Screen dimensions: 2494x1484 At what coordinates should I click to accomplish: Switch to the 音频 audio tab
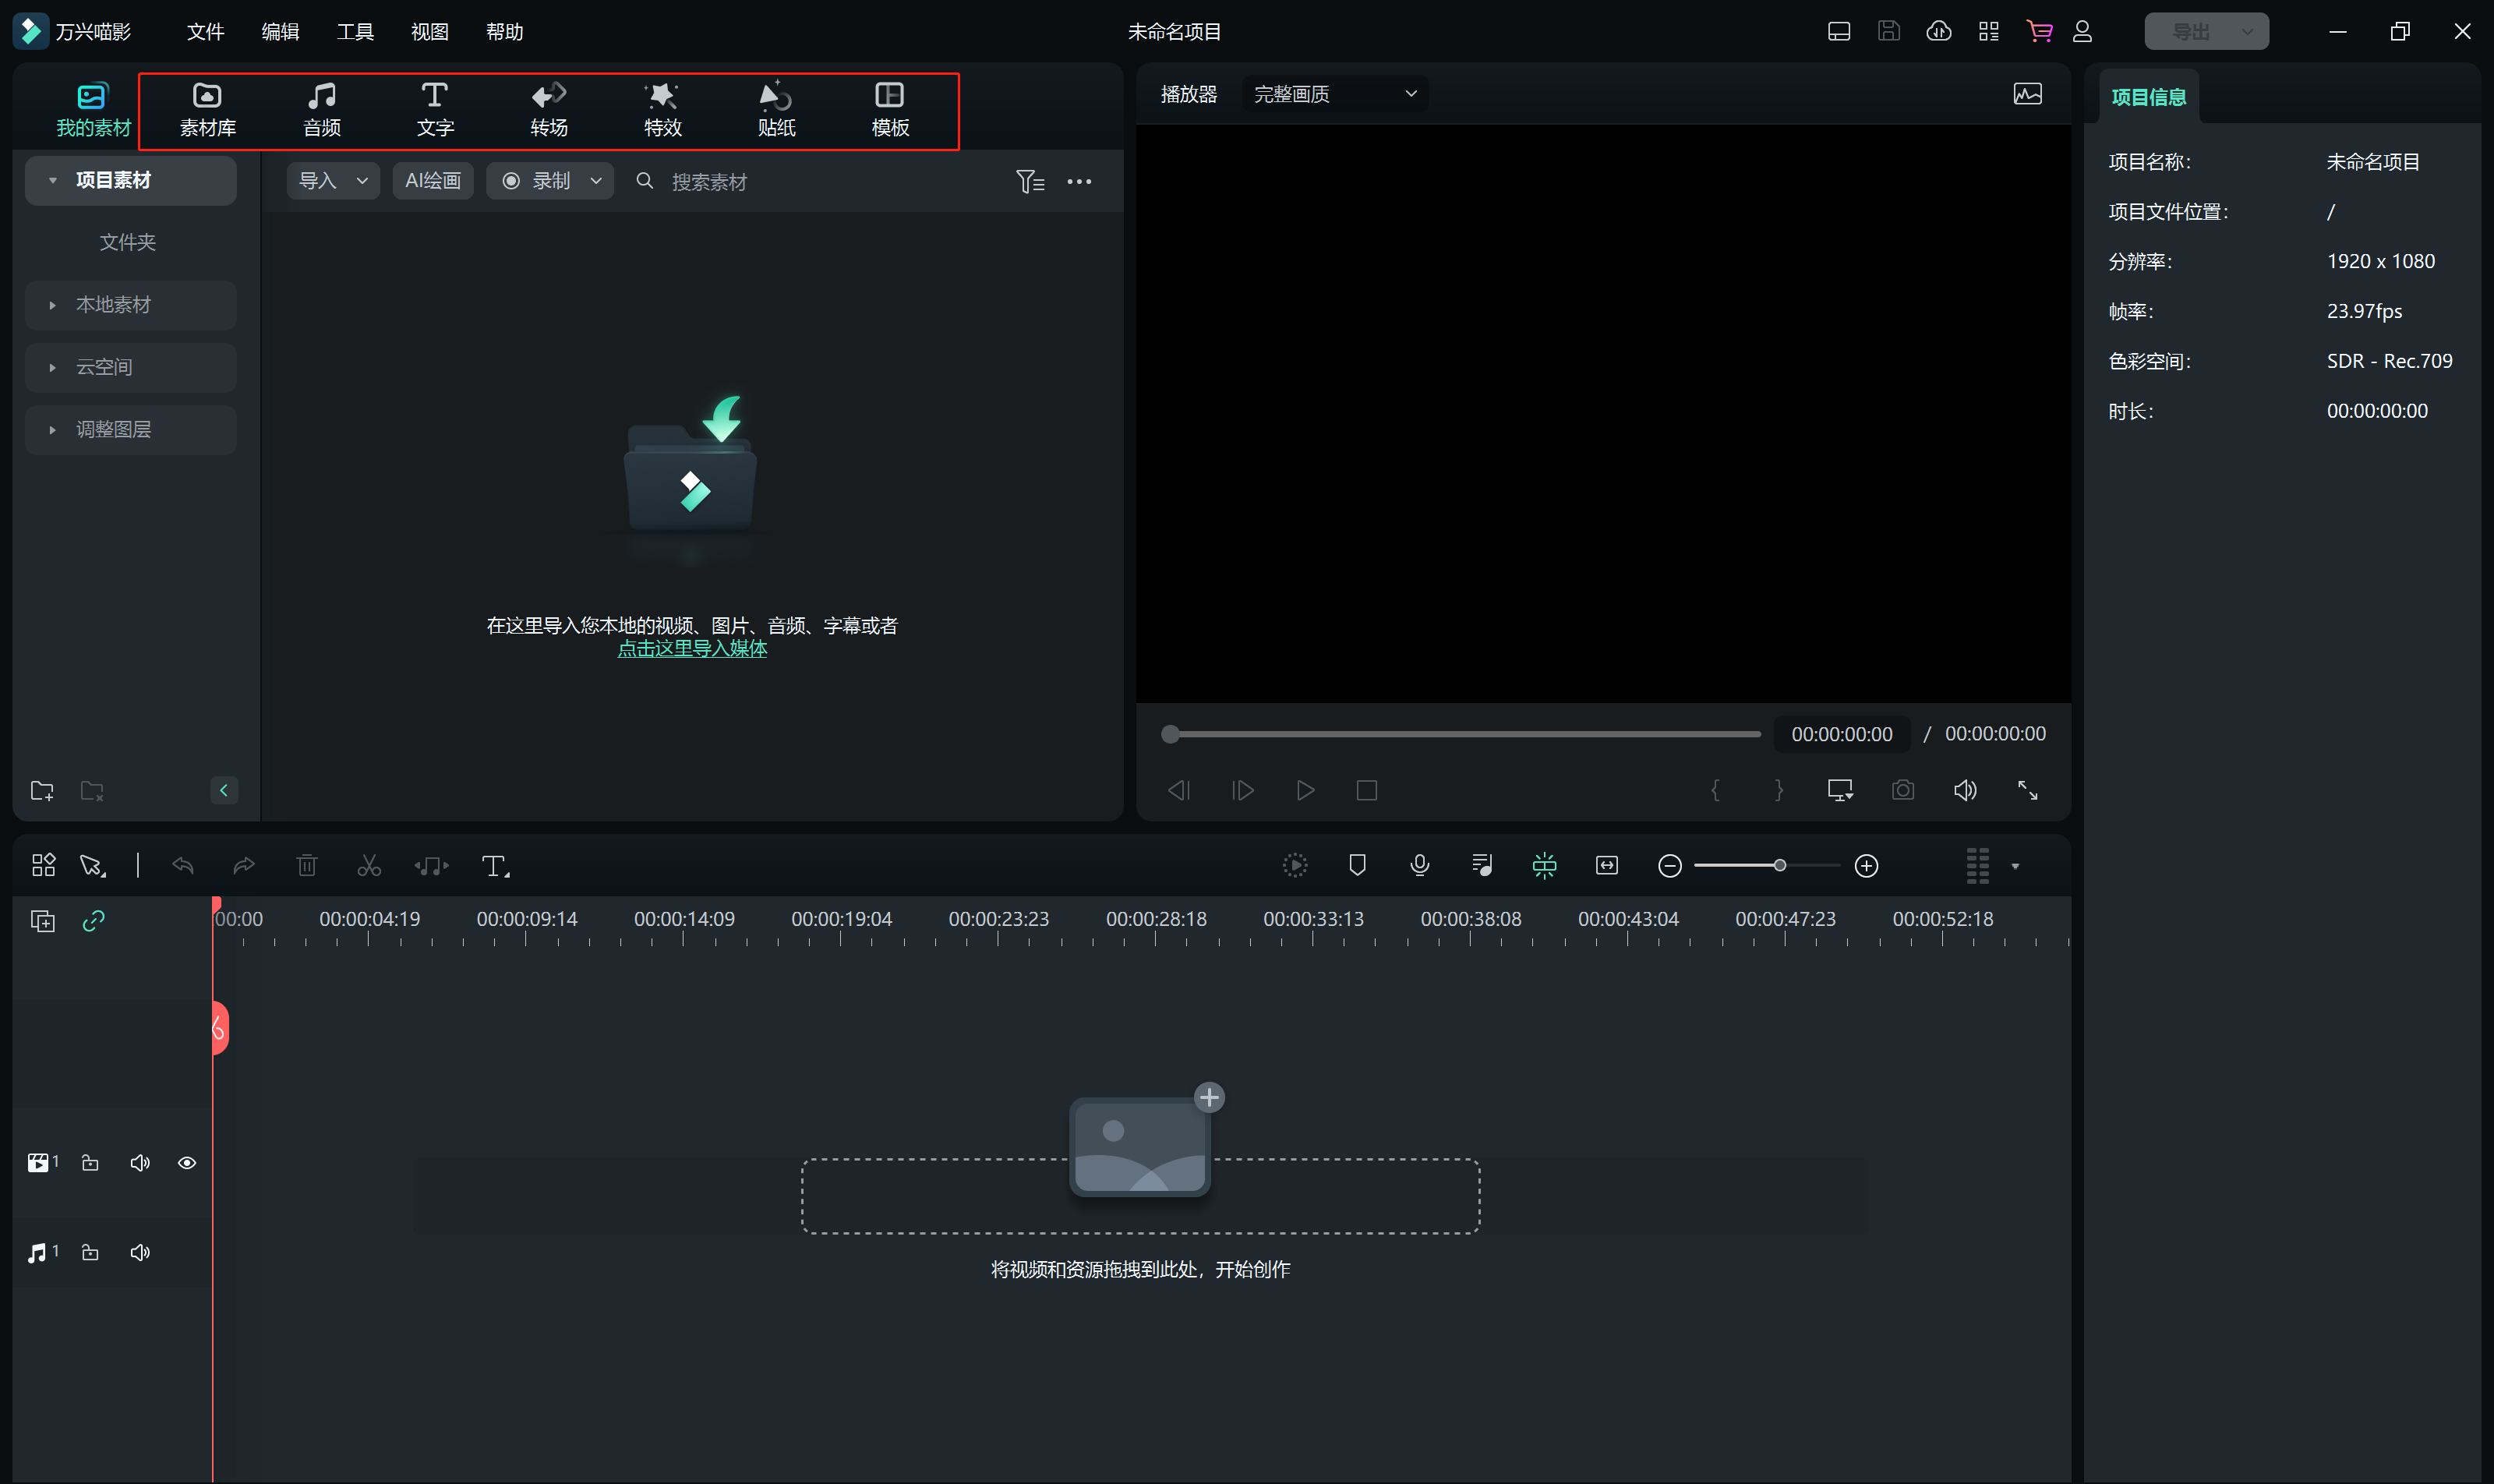click(321, 109)
